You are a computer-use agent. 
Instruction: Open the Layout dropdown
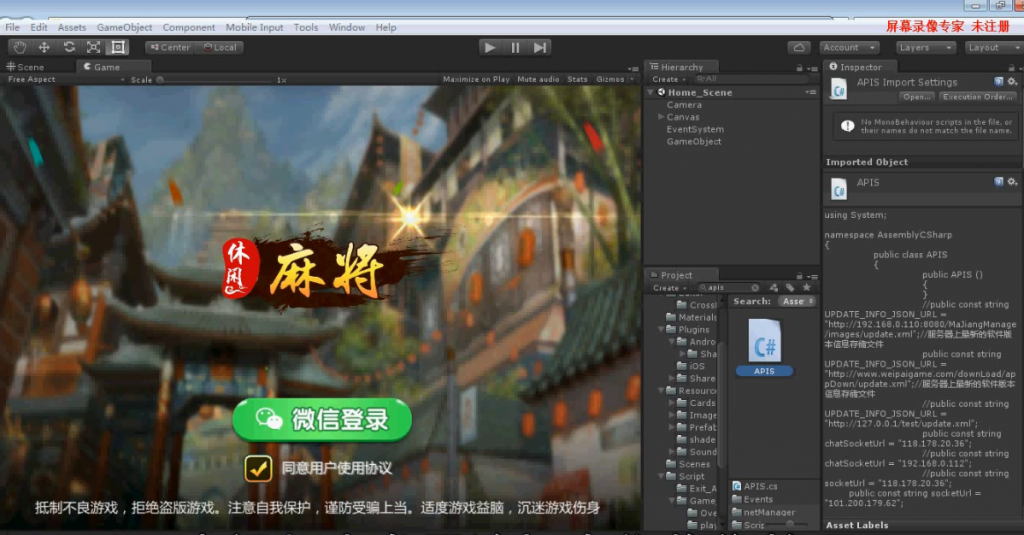click(x=989, y=47)
